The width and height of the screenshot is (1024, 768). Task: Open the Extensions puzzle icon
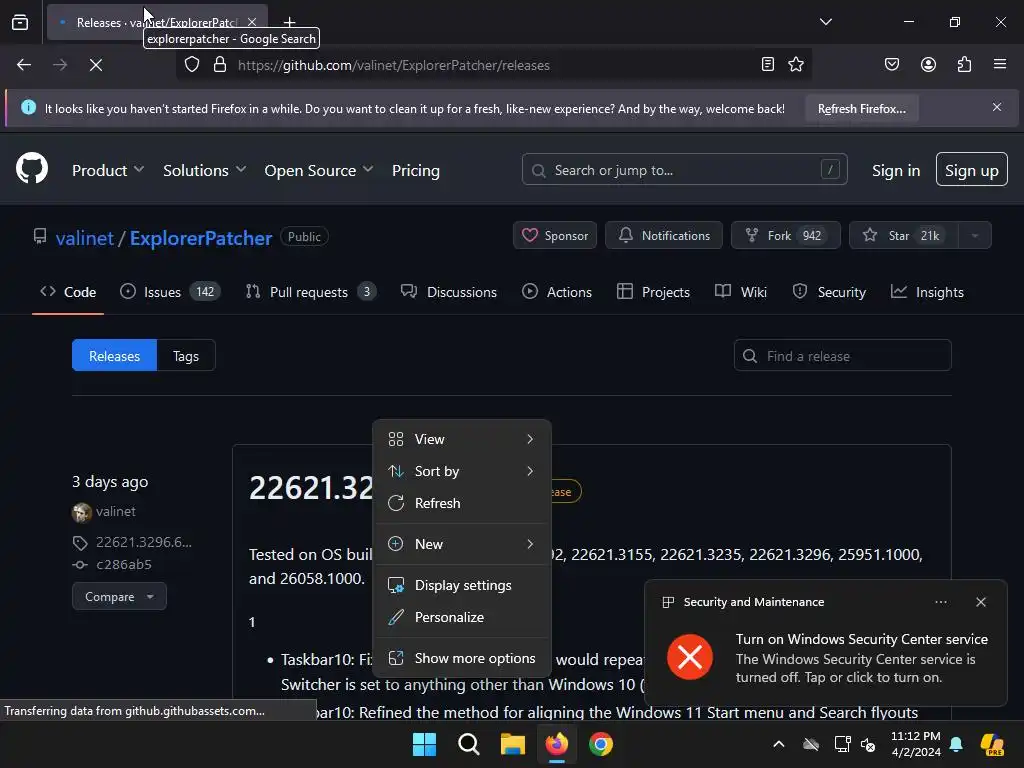click(964, 64)
